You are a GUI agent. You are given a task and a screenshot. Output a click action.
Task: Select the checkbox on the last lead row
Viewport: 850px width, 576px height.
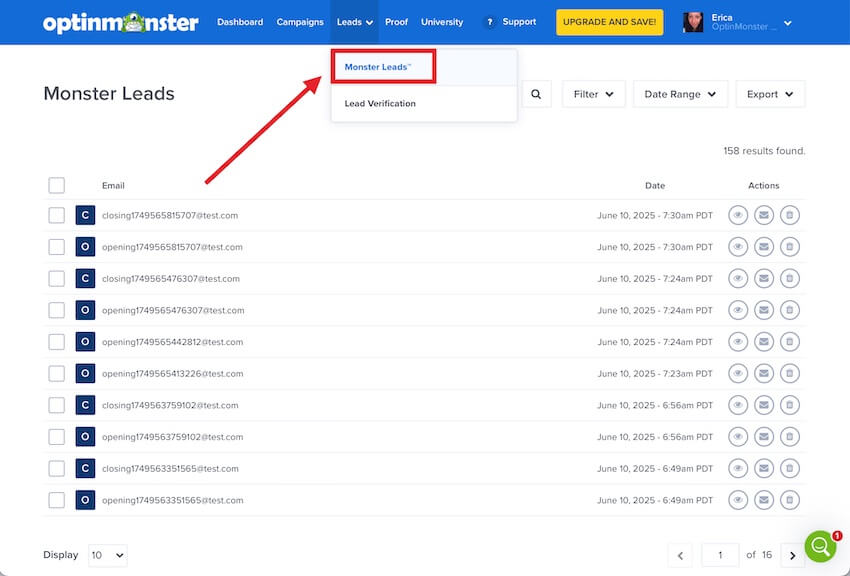tap(56, 499)
